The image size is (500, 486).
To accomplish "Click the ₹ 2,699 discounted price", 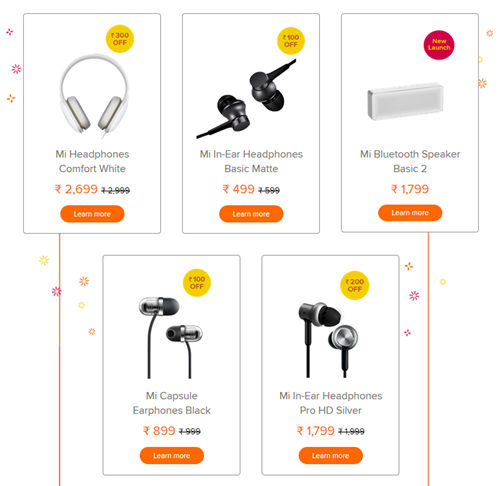I will 76,189.
